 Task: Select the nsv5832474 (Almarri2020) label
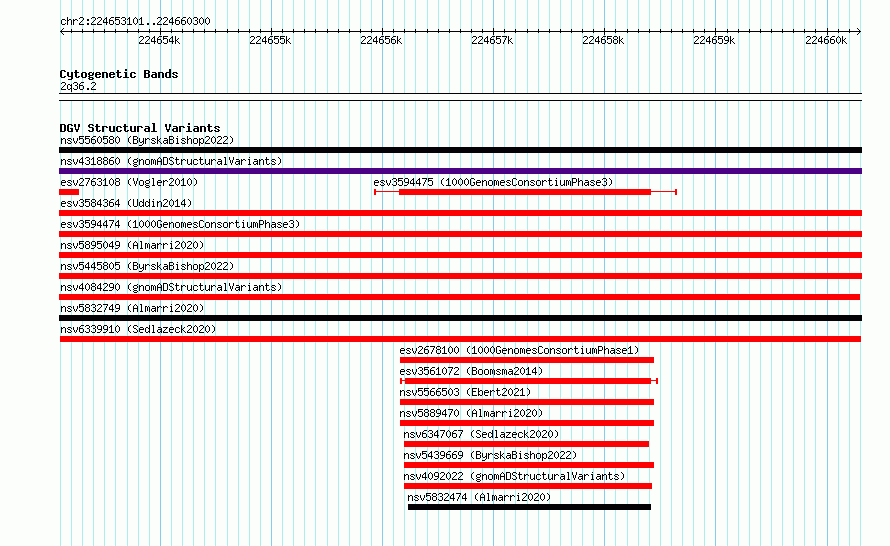coord(478,497)
